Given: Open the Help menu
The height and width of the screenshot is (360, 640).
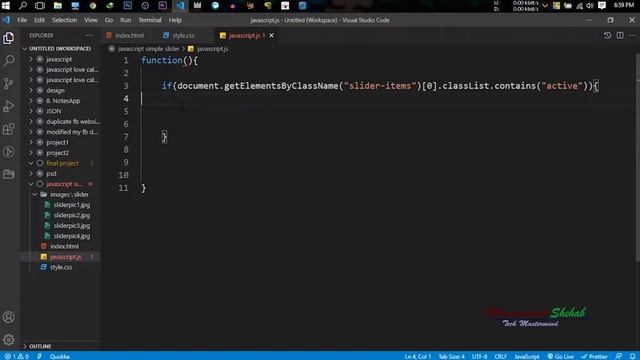Looking at the screenshot, I should [x=175, y=20].
